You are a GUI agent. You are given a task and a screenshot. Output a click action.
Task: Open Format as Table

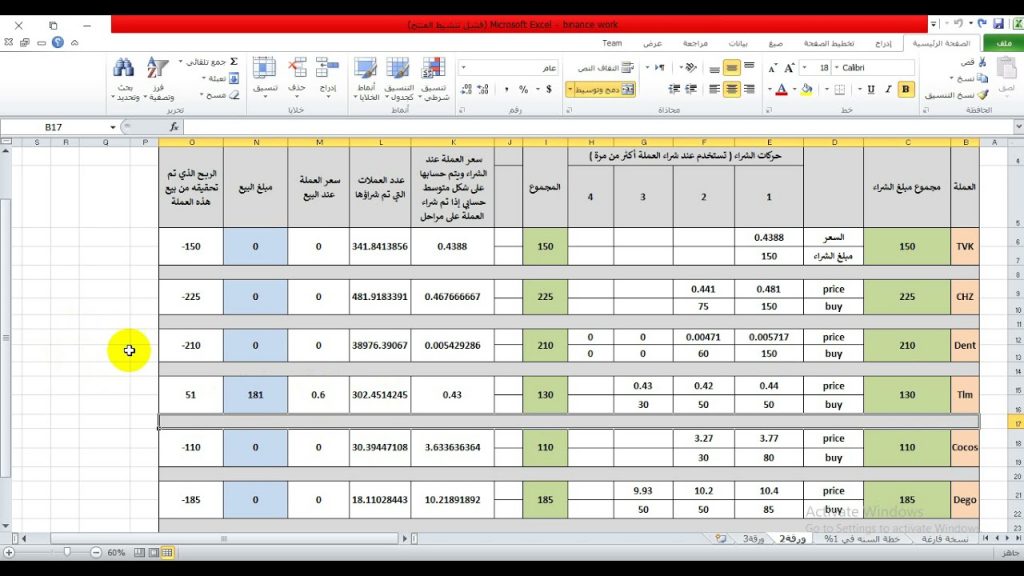(398, 78)
